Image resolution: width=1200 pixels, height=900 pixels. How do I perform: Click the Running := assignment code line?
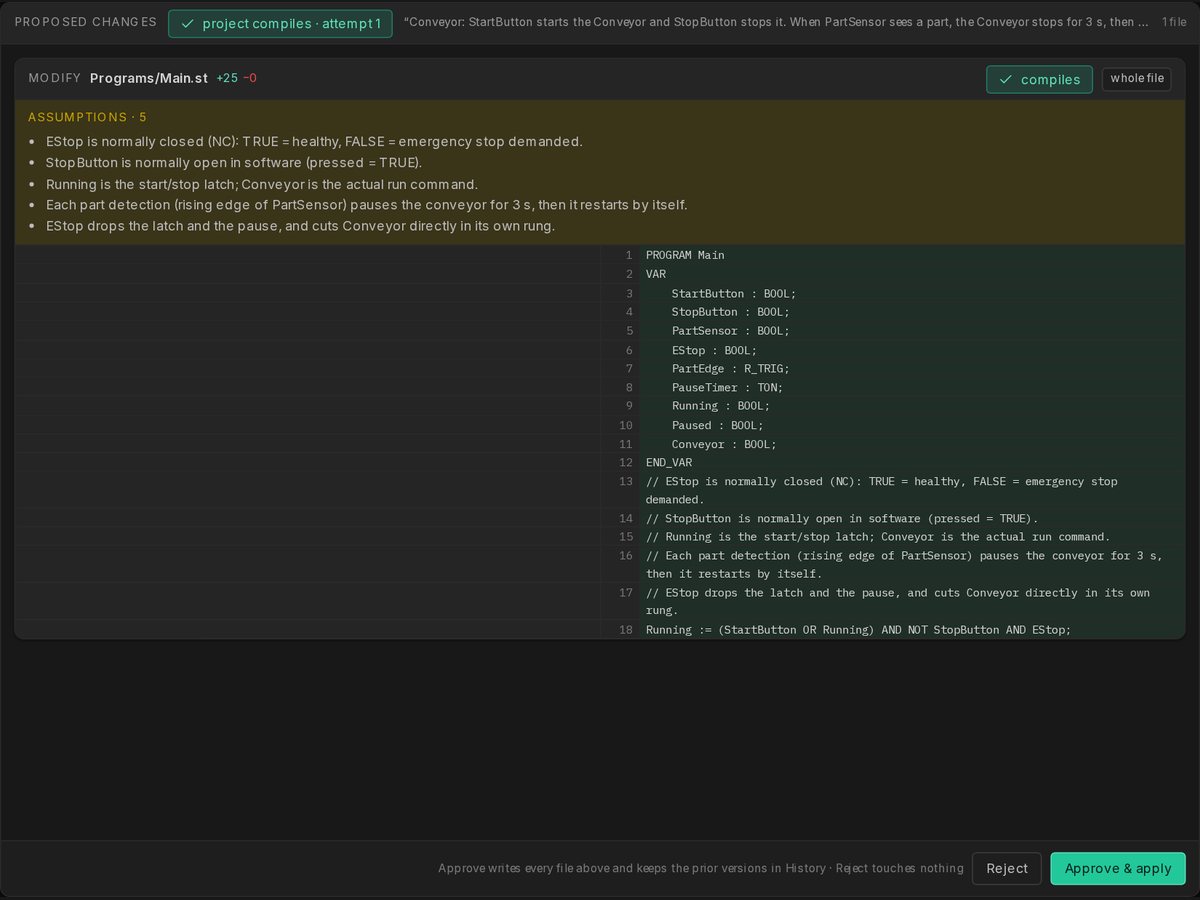pos(858,630)
